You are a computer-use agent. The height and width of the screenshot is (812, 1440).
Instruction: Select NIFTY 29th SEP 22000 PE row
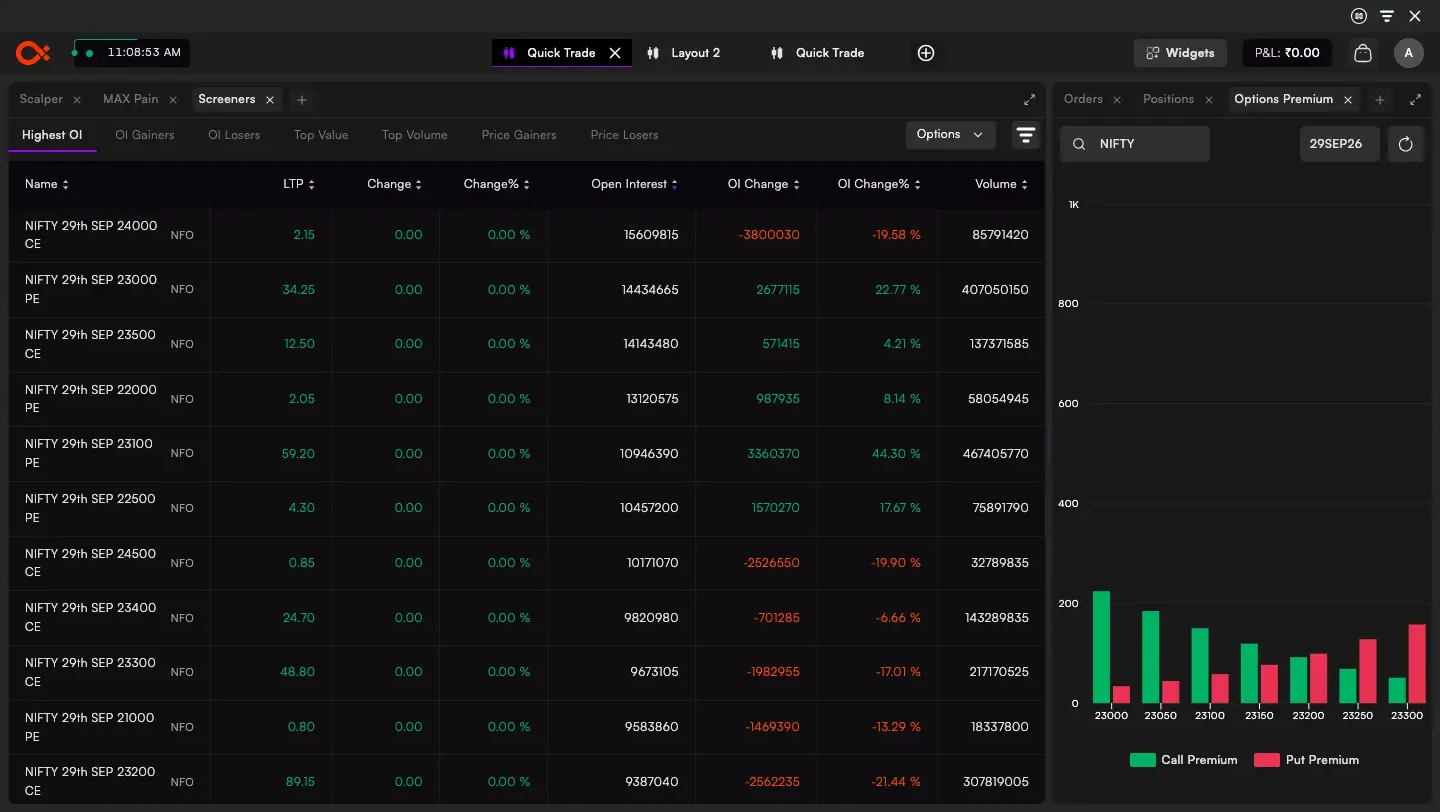pos(526,399)
